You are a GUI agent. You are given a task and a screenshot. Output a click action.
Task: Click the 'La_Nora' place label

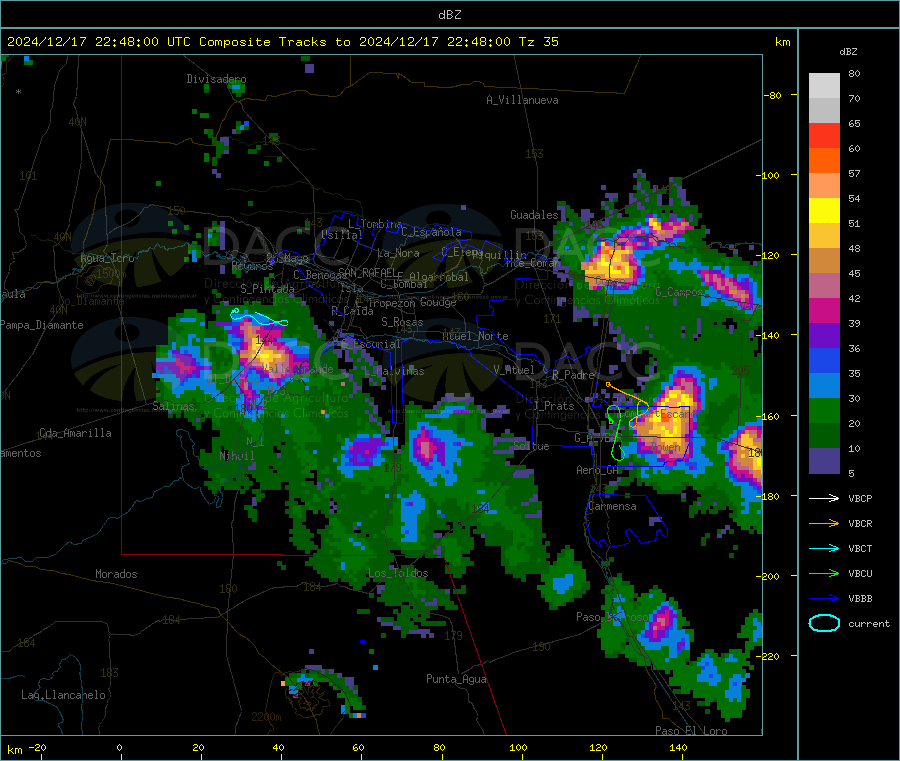click(x=398, y=253)
